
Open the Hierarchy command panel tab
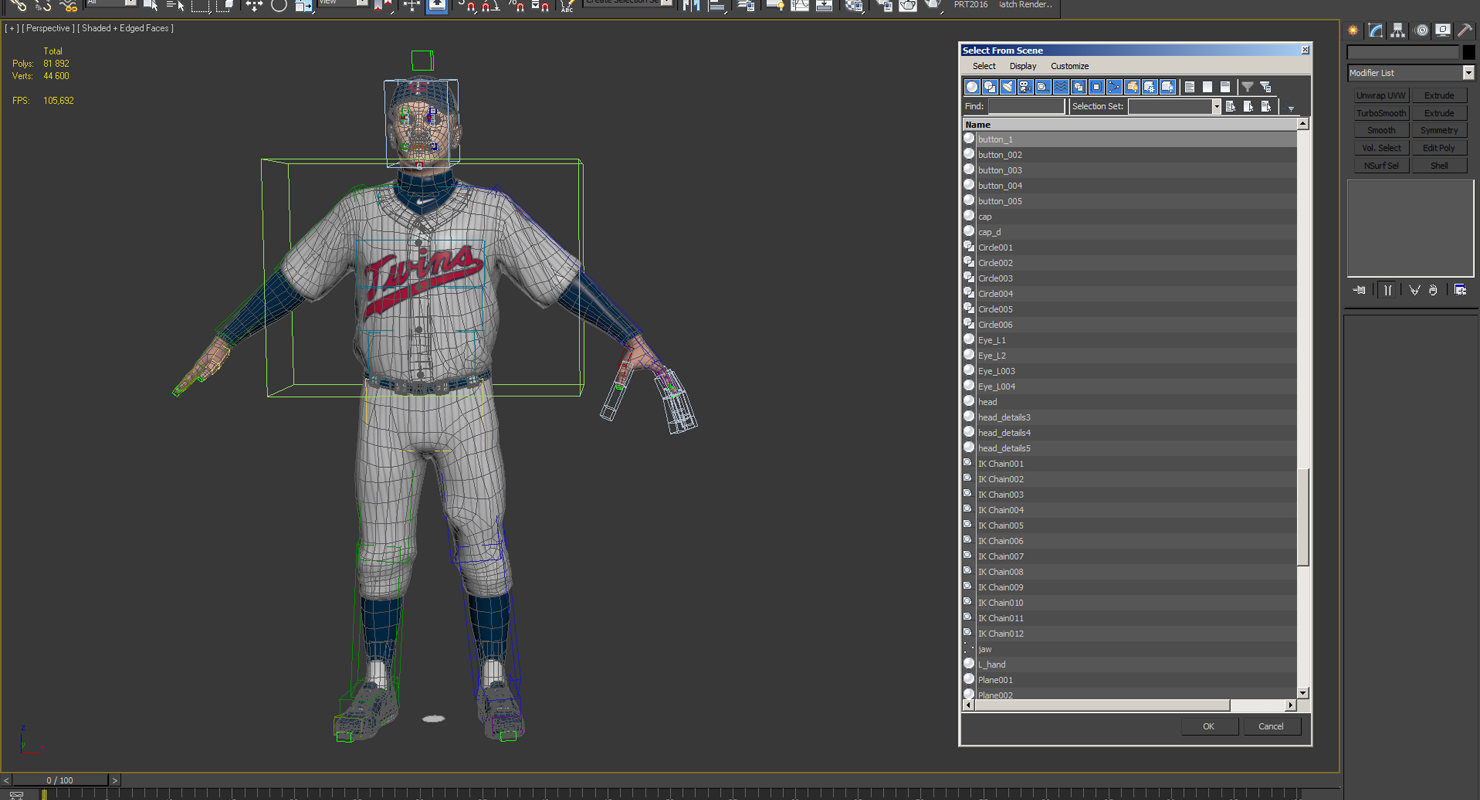click(x=1398, y=31)
